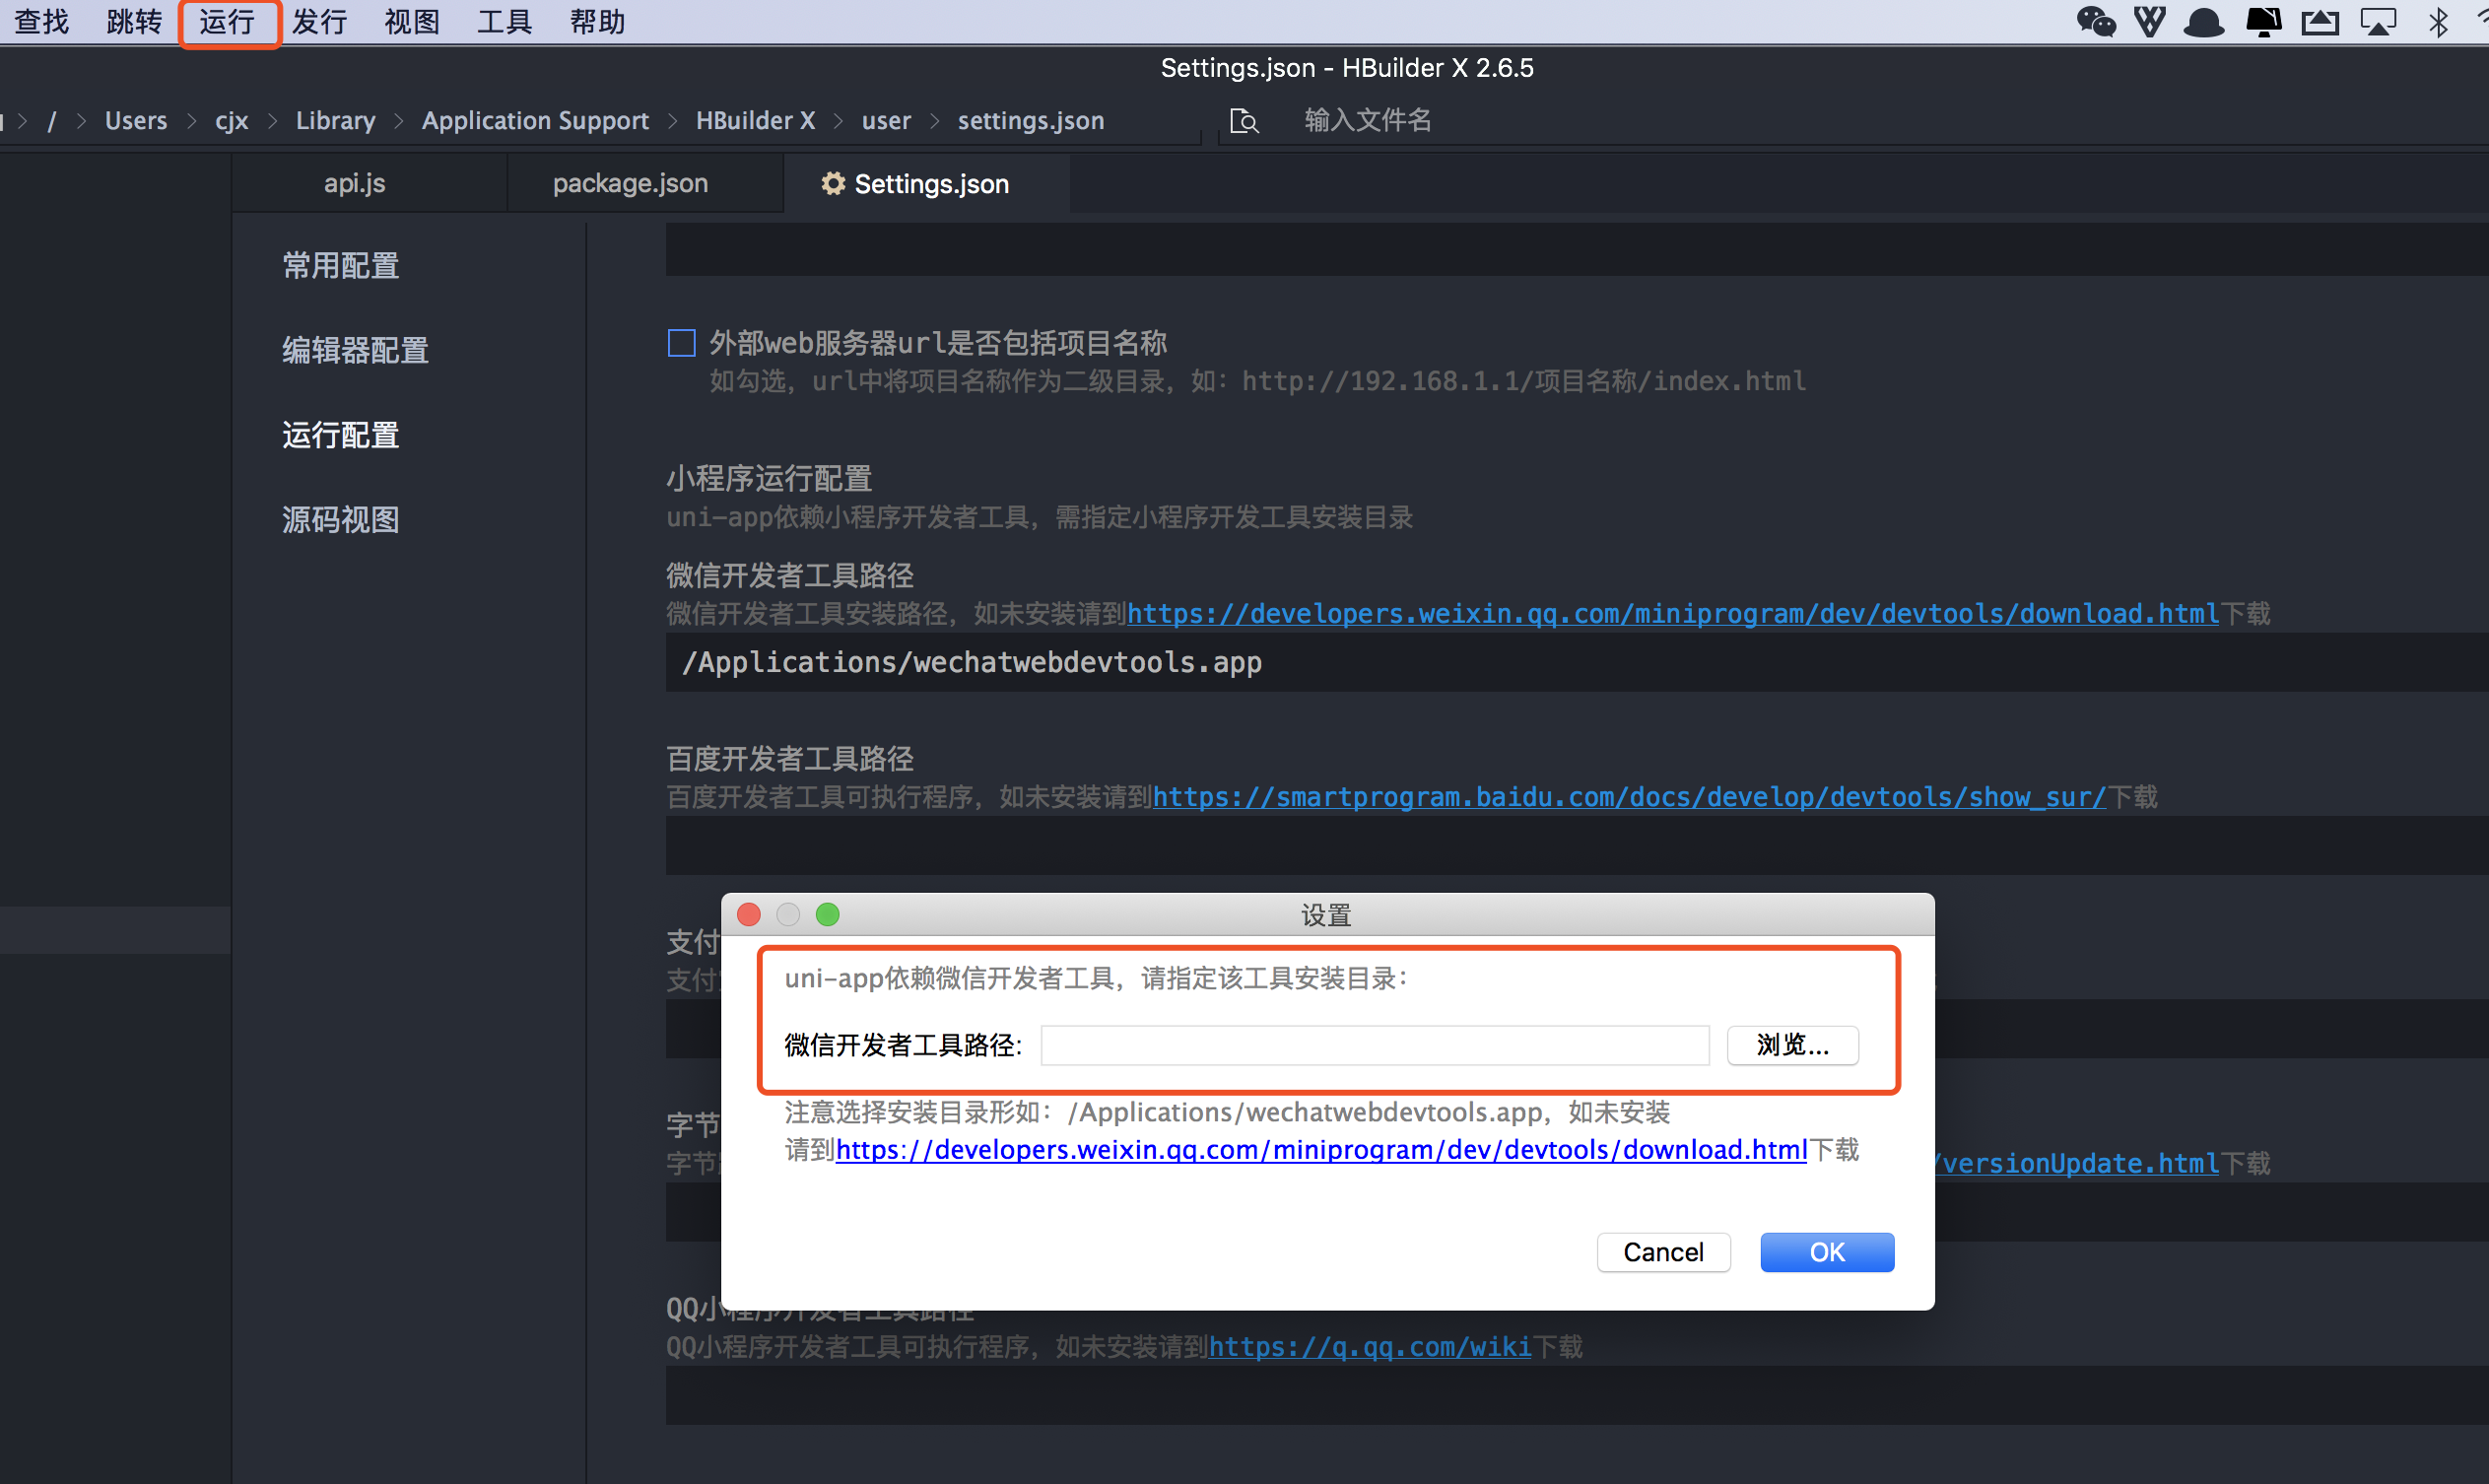Click the gear icon on Settings.json tab
The height and width of the screenshot is (1484, 2489).
832,184
